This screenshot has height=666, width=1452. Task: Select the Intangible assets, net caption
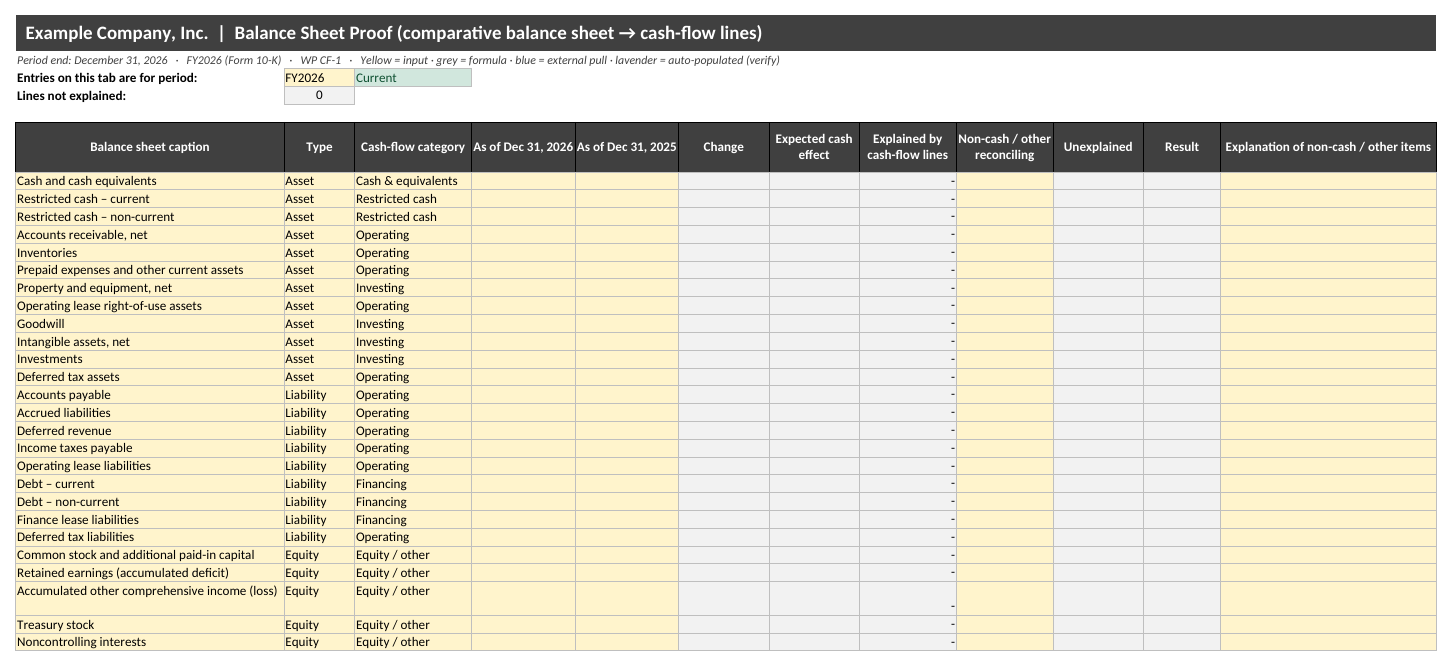coord(150,342)
